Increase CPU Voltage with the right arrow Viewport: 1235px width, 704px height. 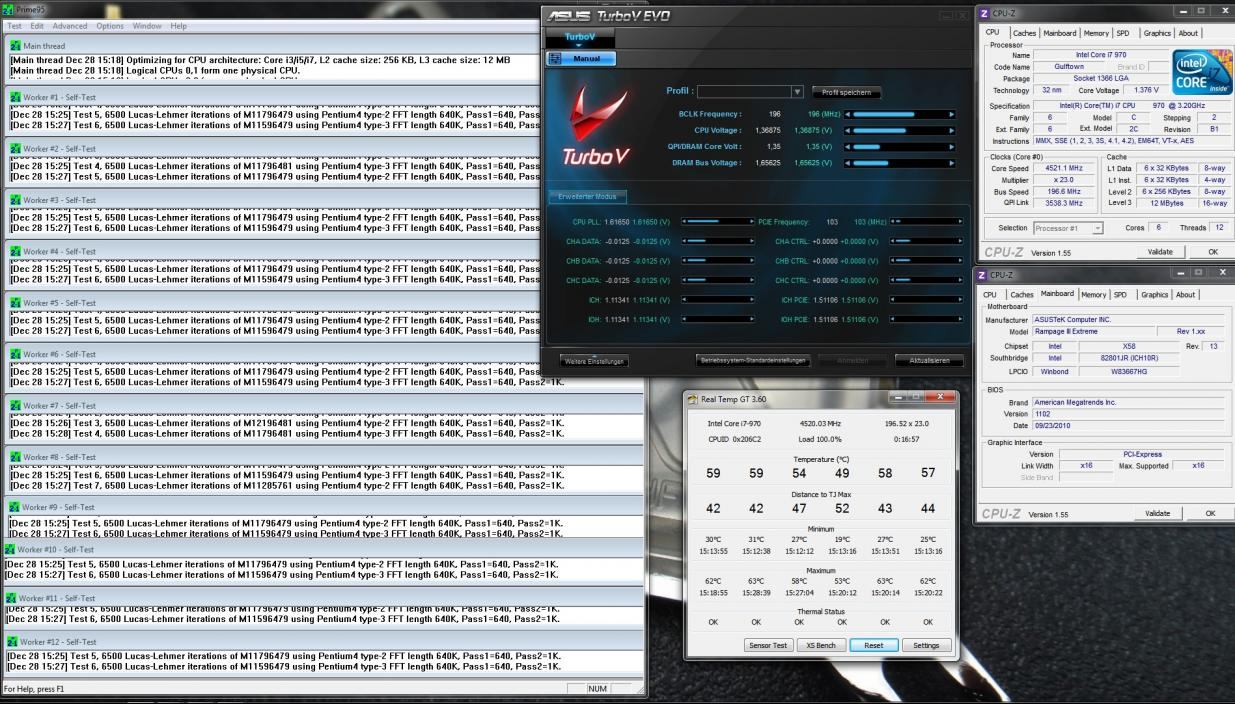(x=951, y=131)
